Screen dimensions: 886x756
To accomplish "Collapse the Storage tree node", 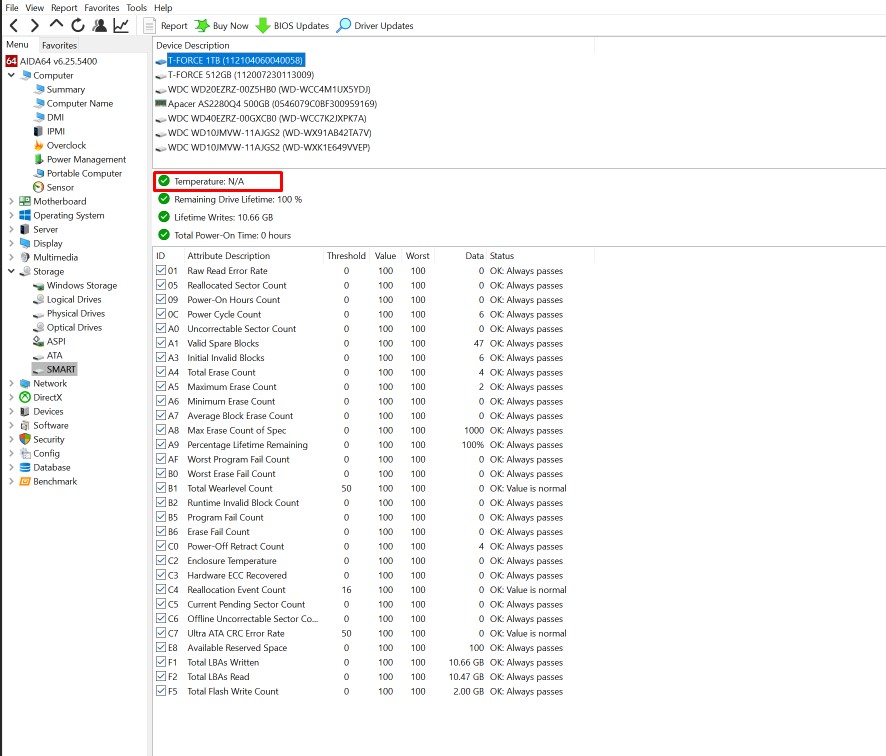I will [x=11, y=271].
